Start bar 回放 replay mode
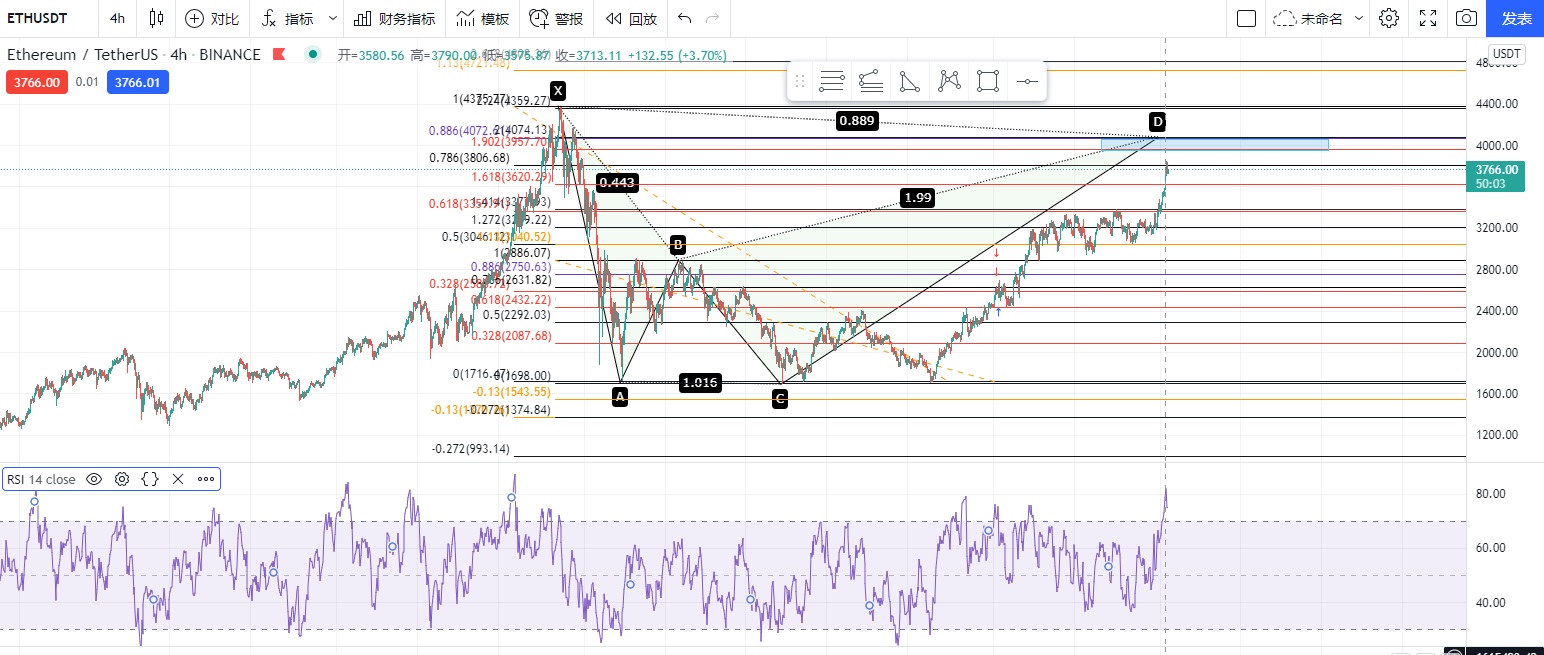1544x655 pixels. pyautogui.click(x=631, y=18)
